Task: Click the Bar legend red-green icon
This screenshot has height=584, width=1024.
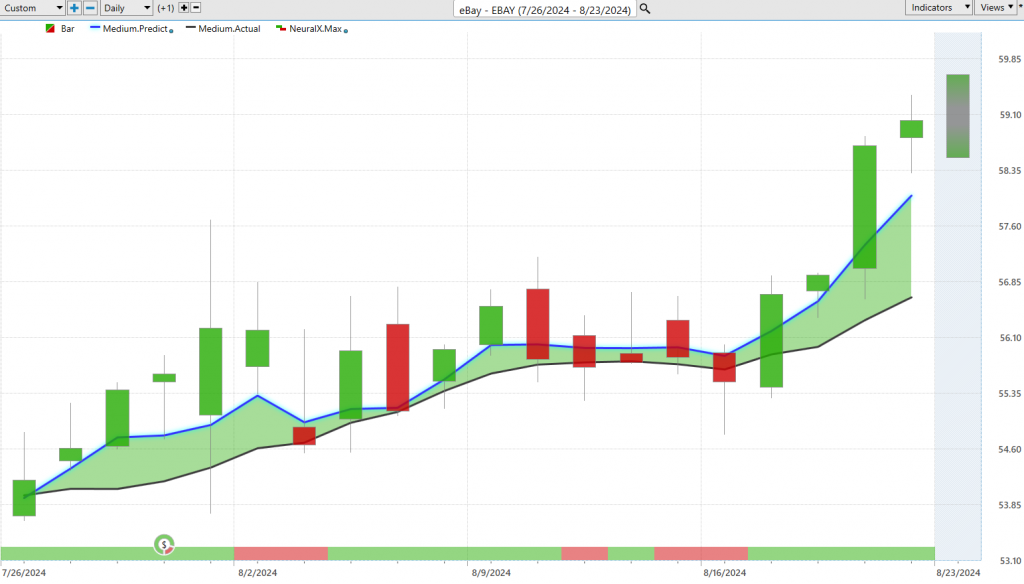Action: click(x=50, y=29)
